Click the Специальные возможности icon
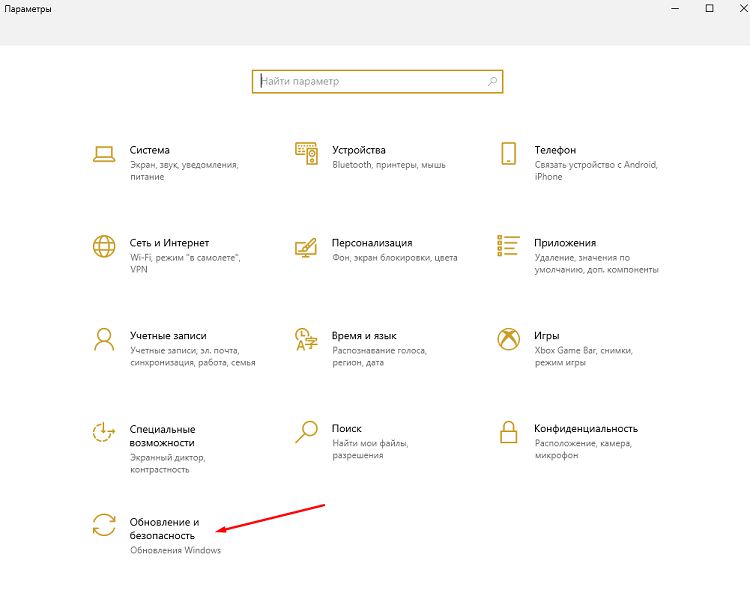Screen dimensions: 750x590 [x=104, y=432]
